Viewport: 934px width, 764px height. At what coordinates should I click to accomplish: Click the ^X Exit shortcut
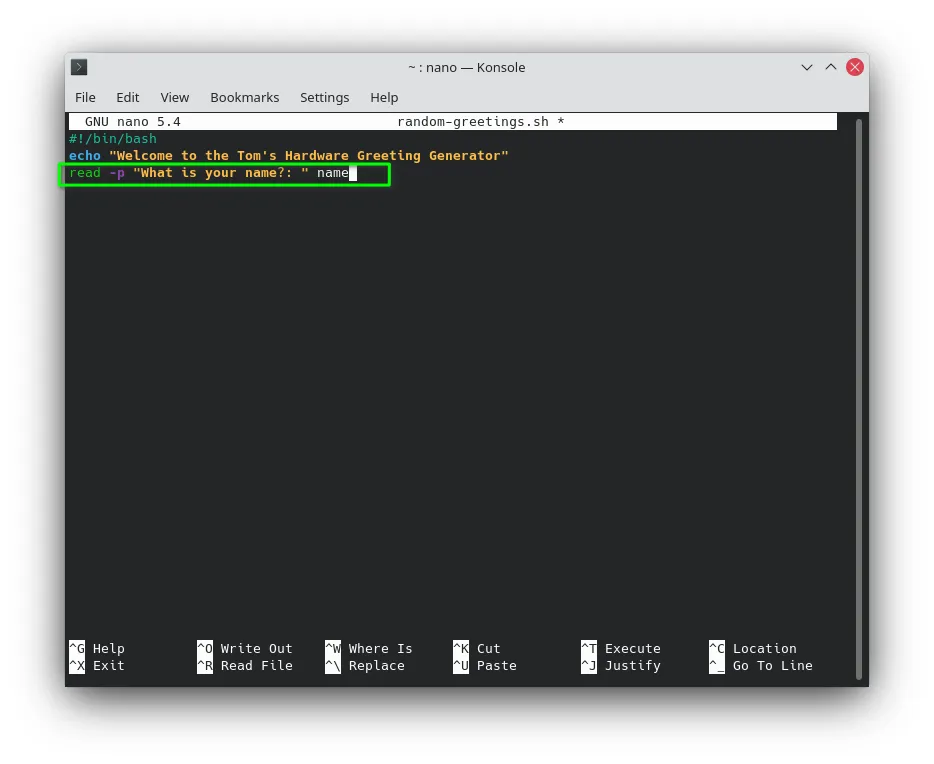pos(96,666)
